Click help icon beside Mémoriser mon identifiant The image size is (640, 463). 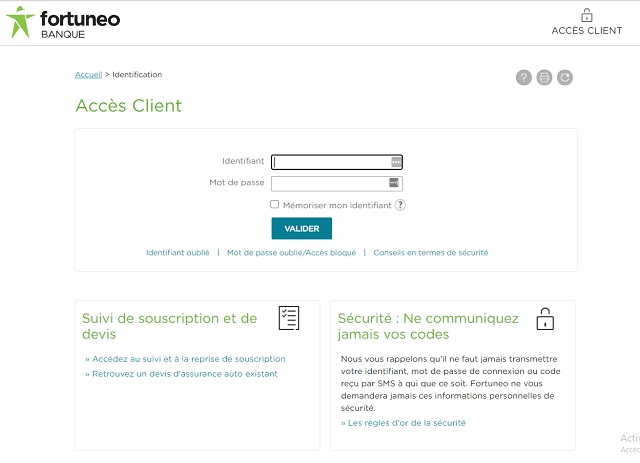(x=400, y=205)
